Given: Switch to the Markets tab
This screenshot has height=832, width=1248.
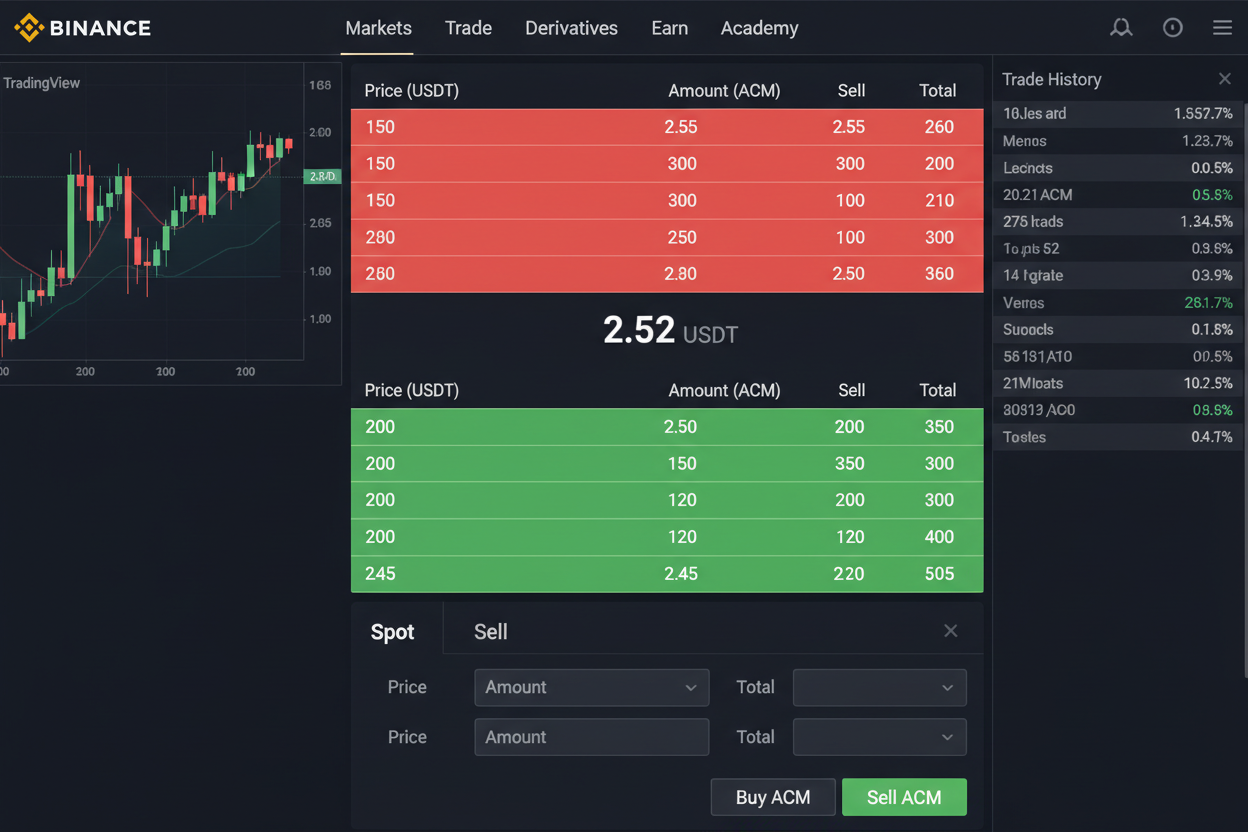Looking at the screenshot, I should click(378, 28).
